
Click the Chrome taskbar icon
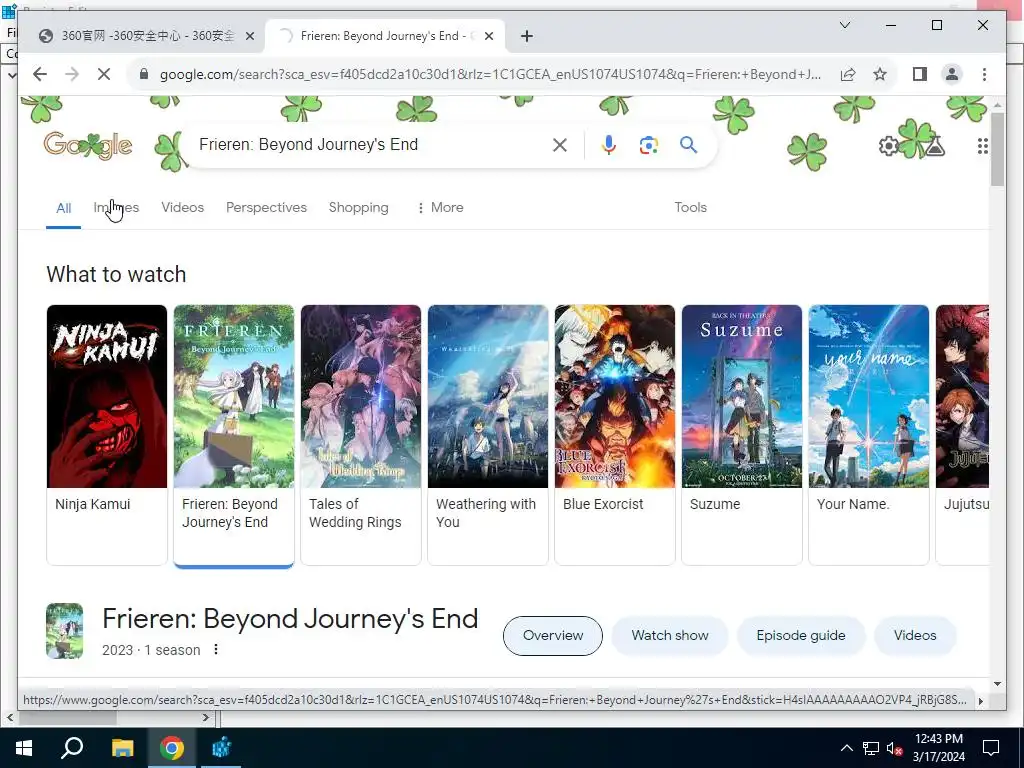point(172,748)
